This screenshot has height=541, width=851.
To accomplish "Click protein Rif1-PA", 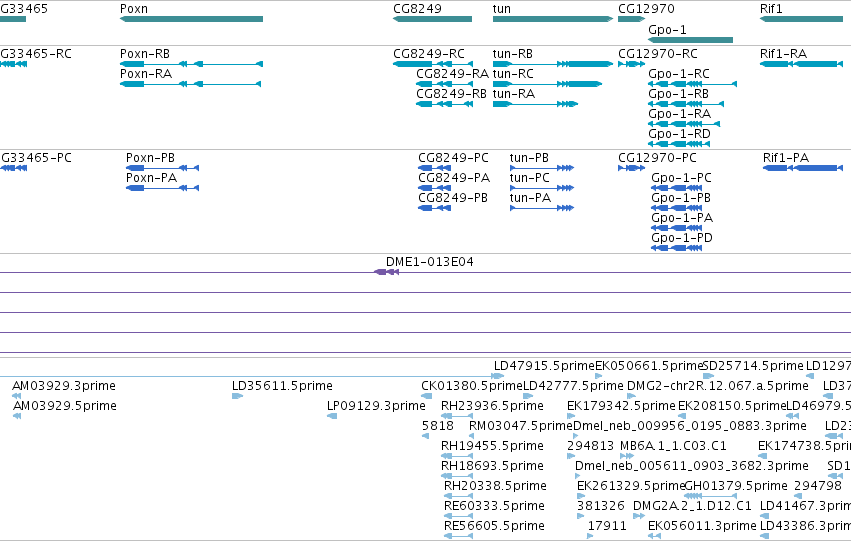I will click(803, 168).
